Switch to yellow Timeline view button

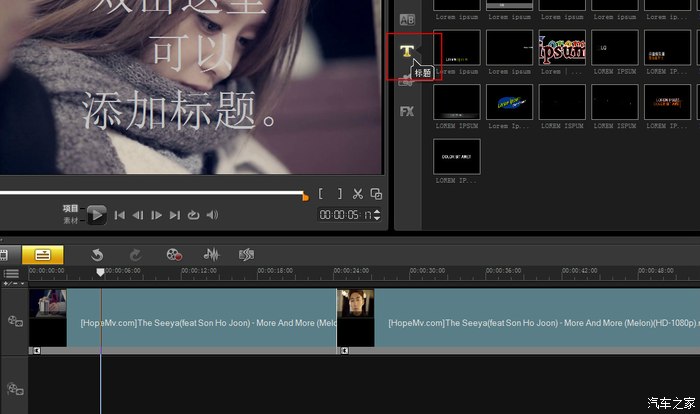pos(42,255)
